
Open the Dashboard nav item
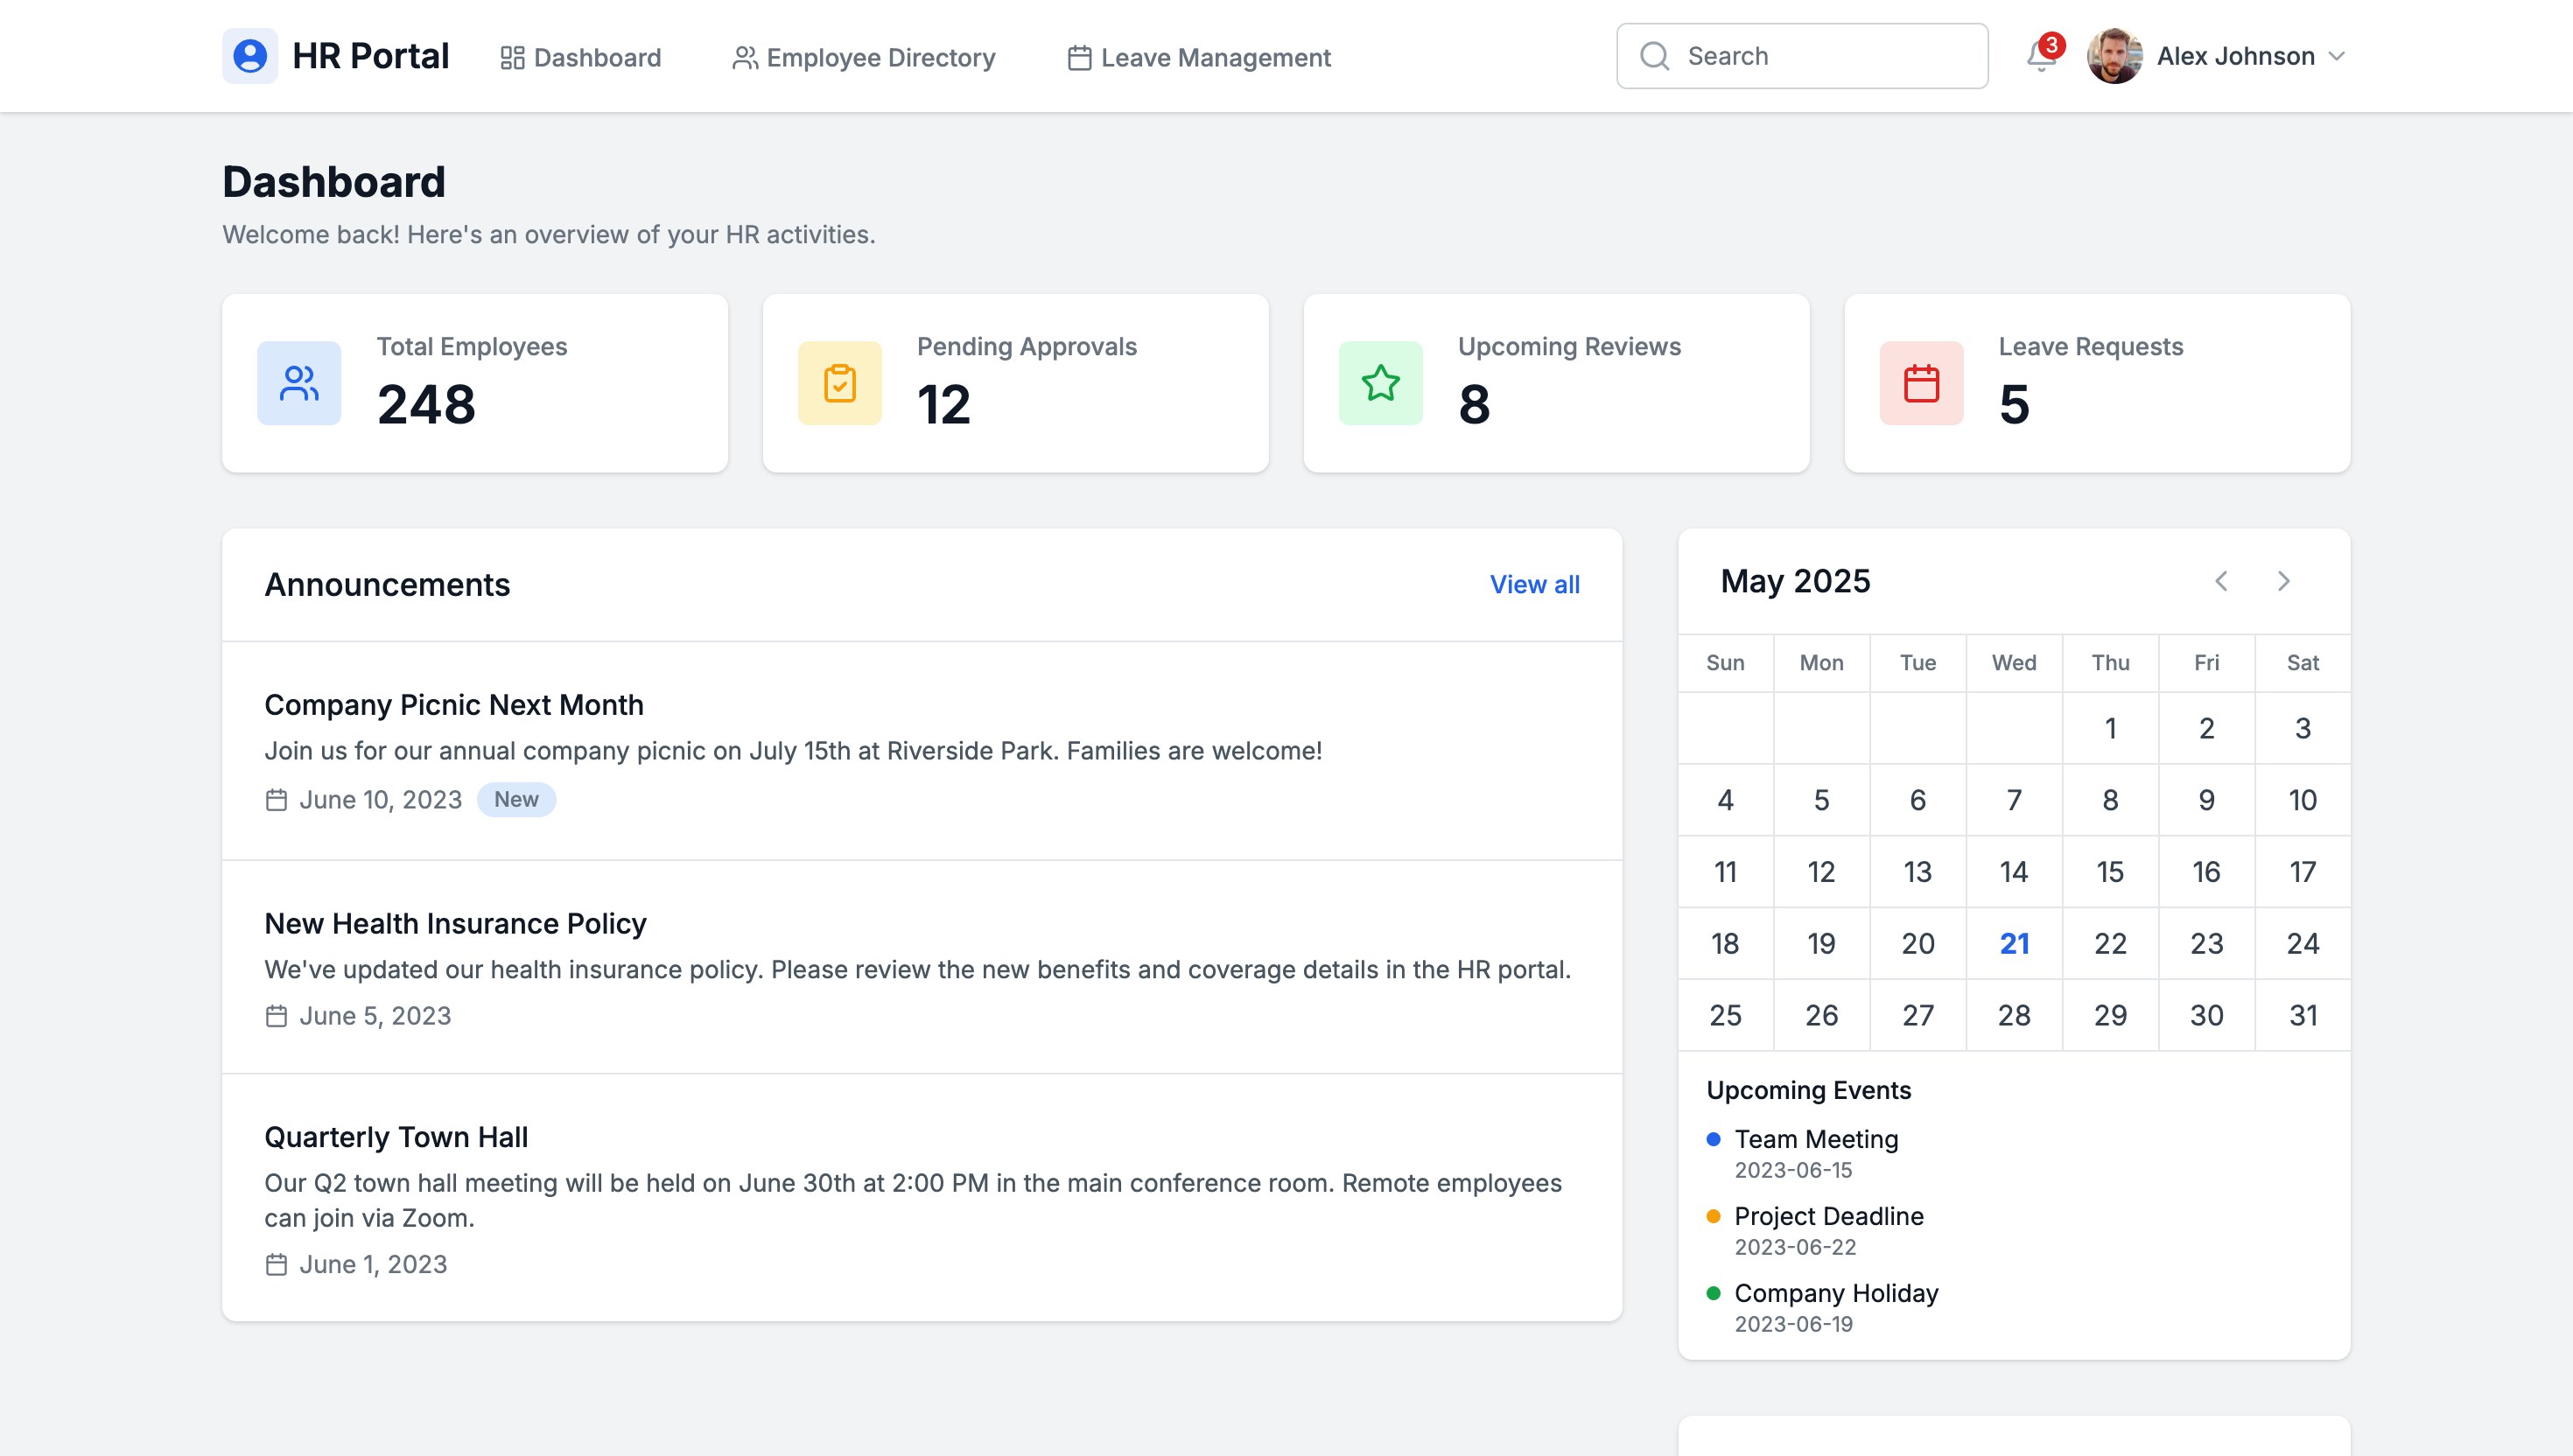(581, 58)
